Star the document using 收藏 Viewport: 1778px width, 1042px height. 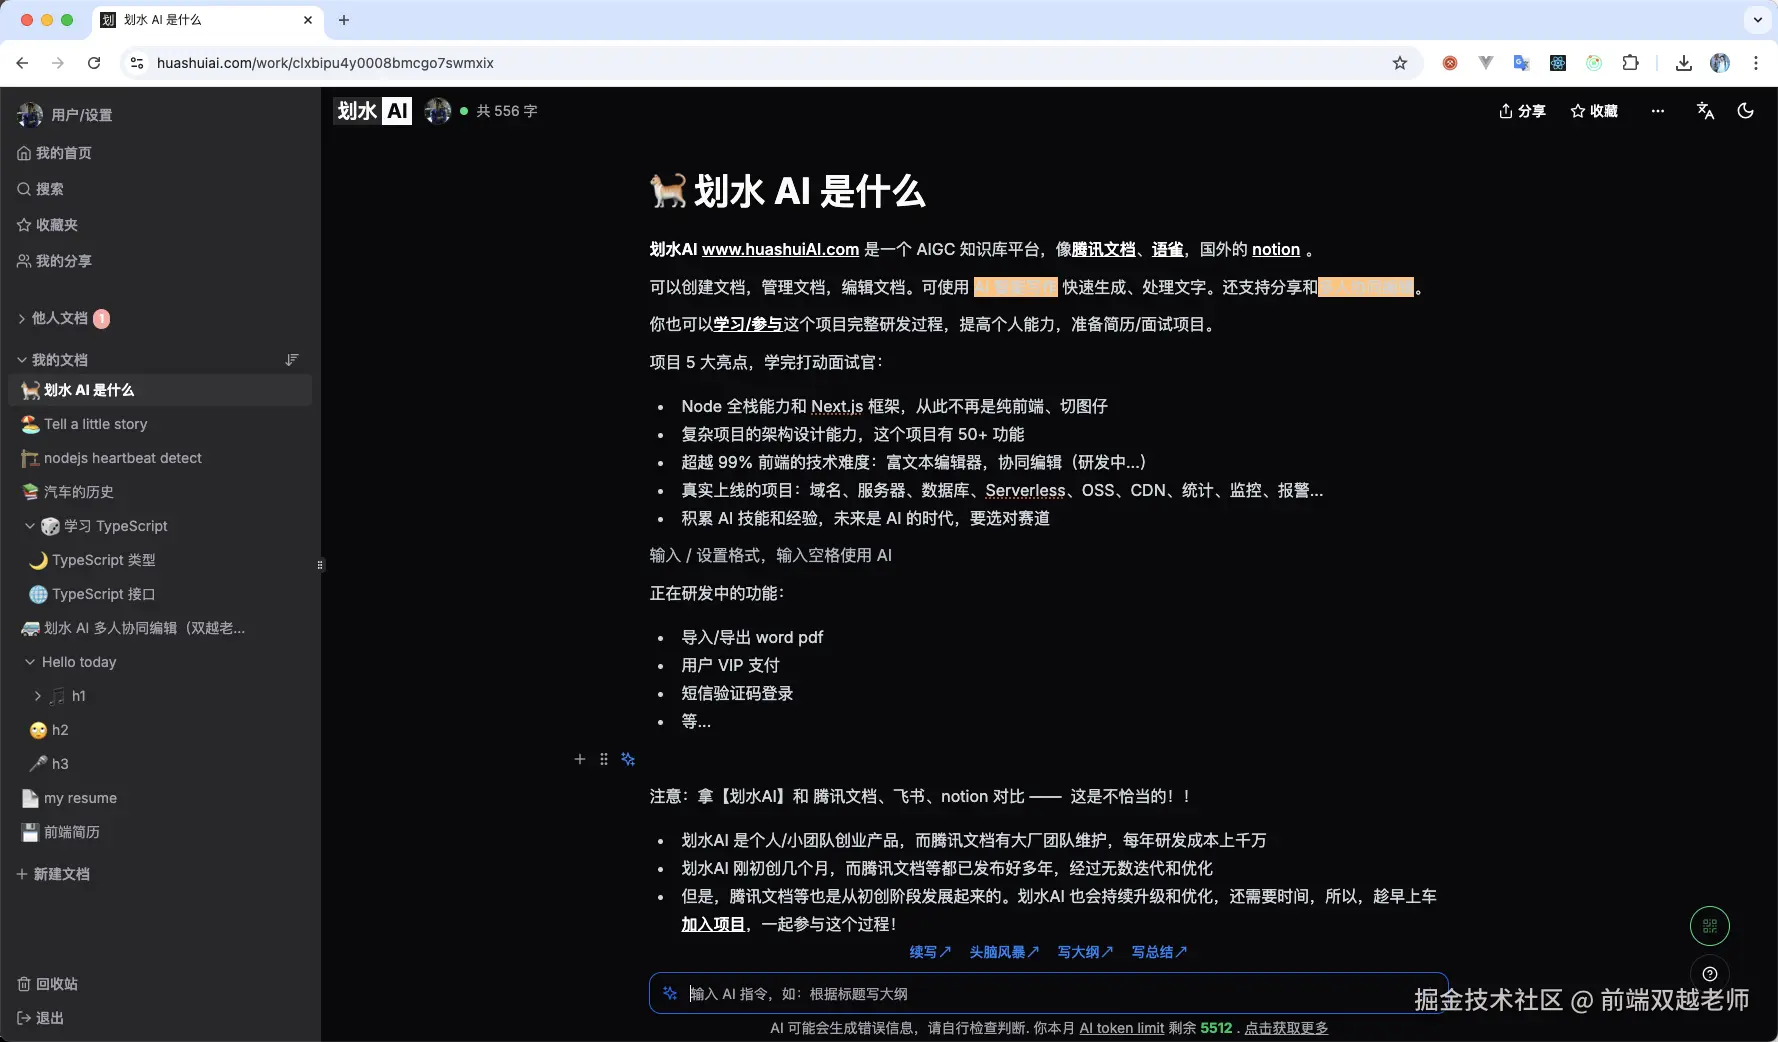click(1593, 111)
